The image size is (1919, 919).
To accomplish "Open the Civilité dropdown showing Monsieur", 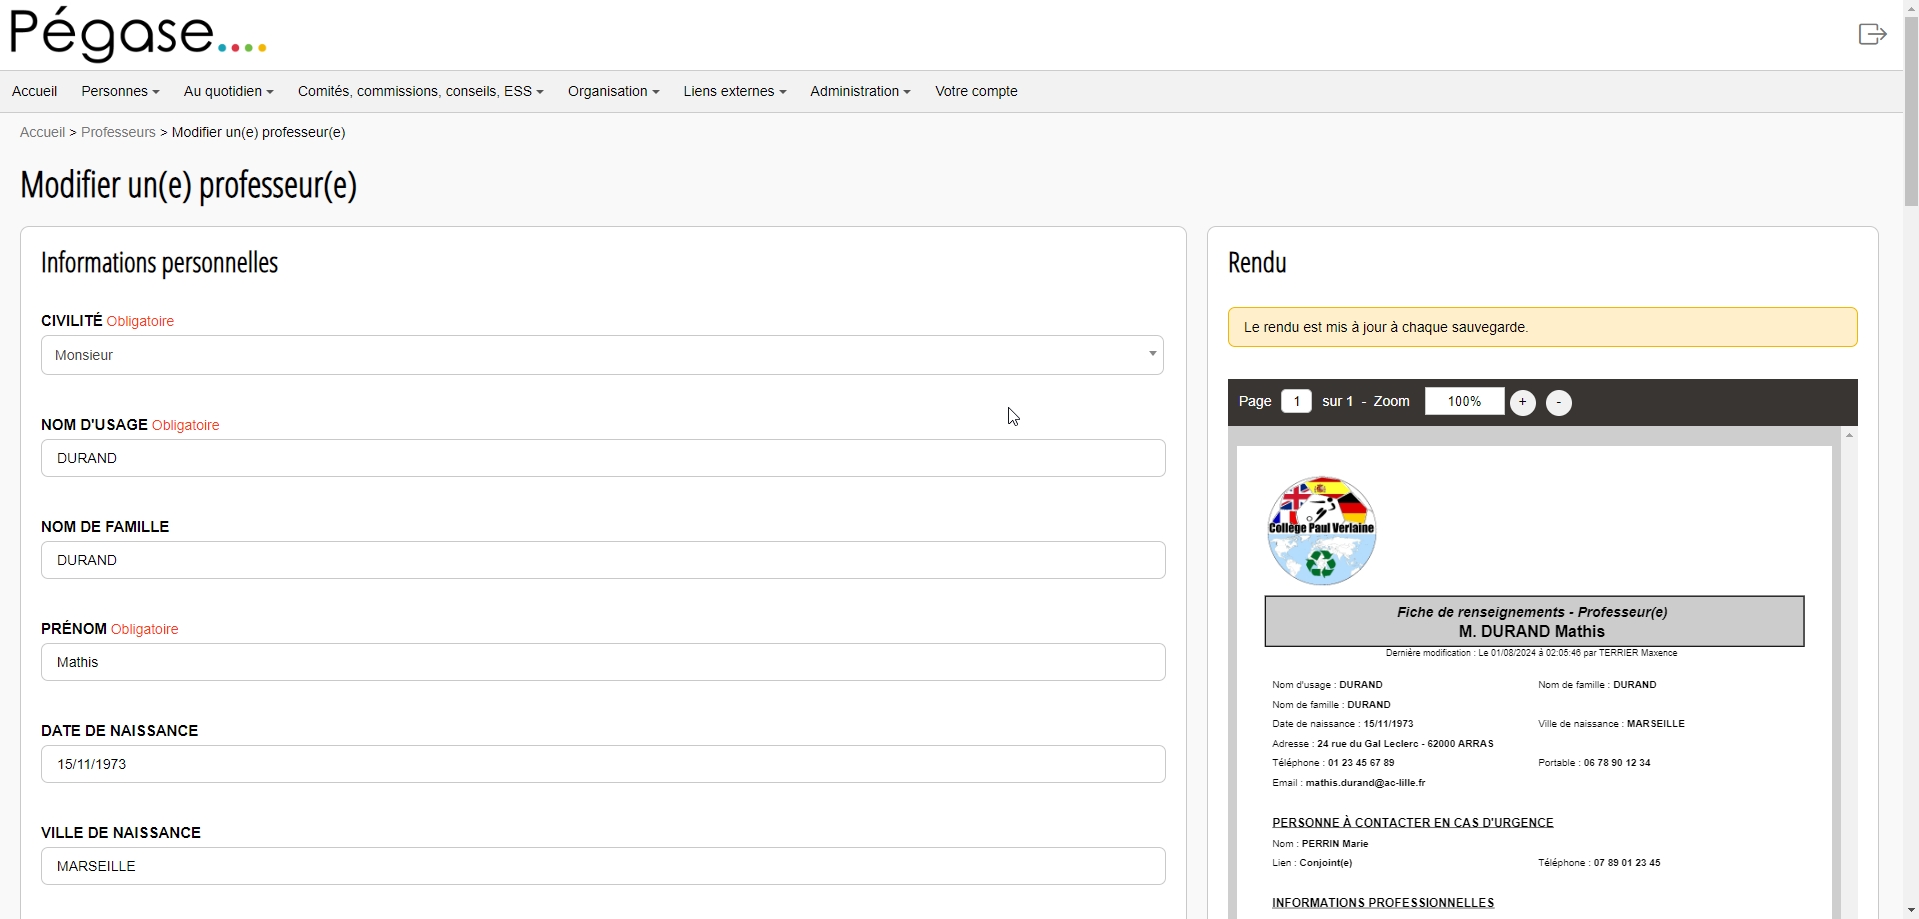I will pos(602,355).
